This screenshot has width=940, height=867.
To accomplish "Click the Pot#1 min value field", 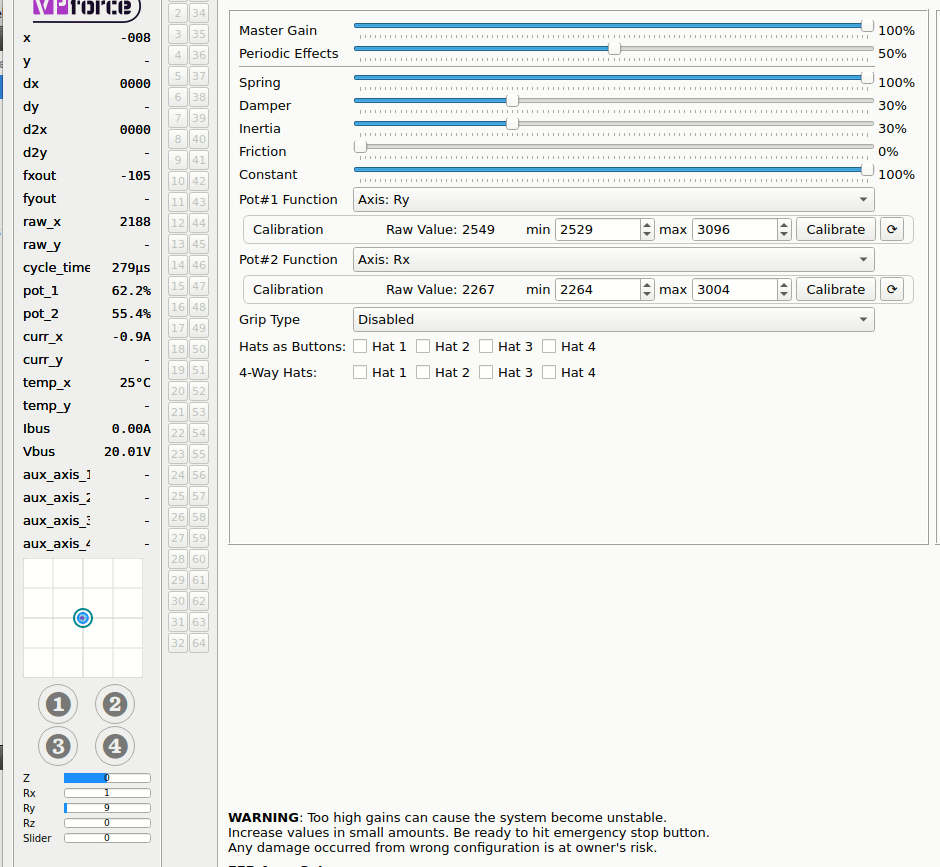I will pyautogui.click(x=597, y=229).
